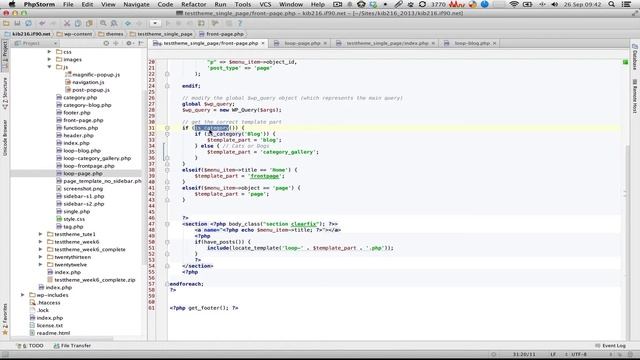Expand the twentythirteen folder

pyautogui.click(x=40, y=257)
